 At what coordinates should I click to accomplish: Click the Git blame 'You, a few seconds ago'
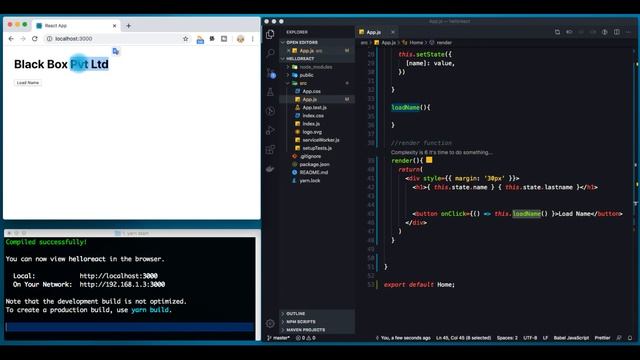coord(403,338)
